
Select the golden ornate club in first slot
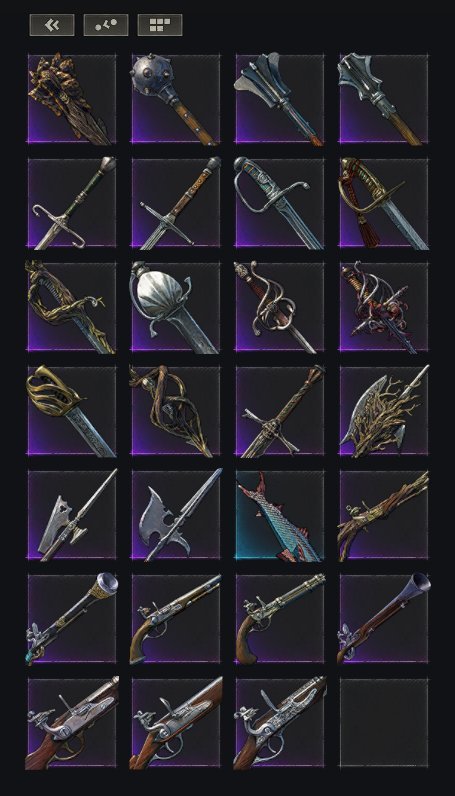pyautogui.click(x=72, y=98)
